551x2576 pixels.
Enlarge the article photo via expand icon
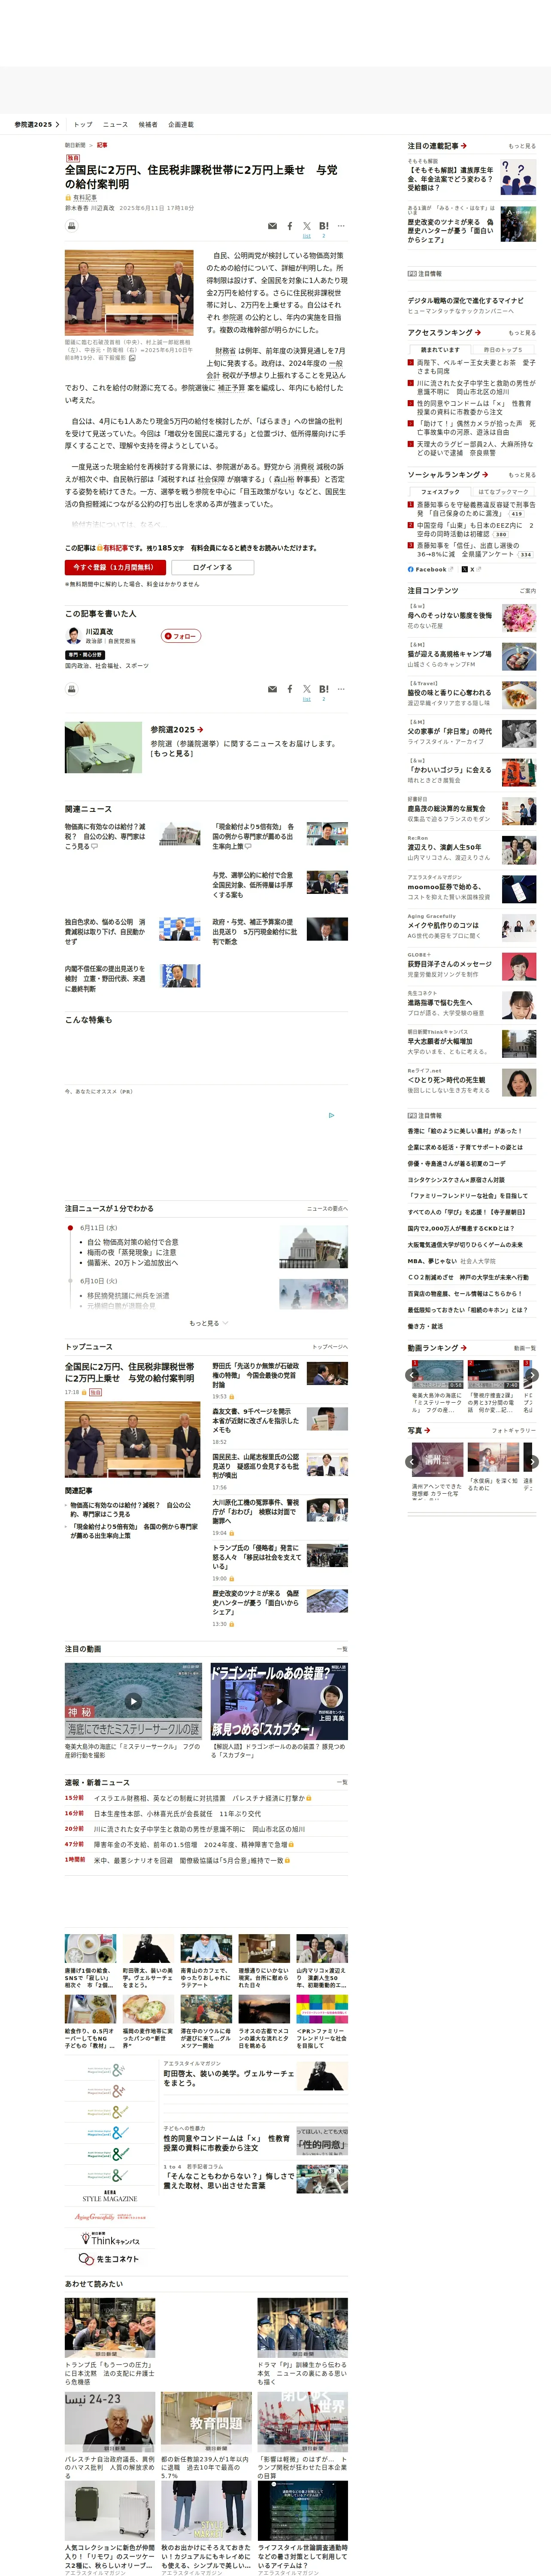132,358
